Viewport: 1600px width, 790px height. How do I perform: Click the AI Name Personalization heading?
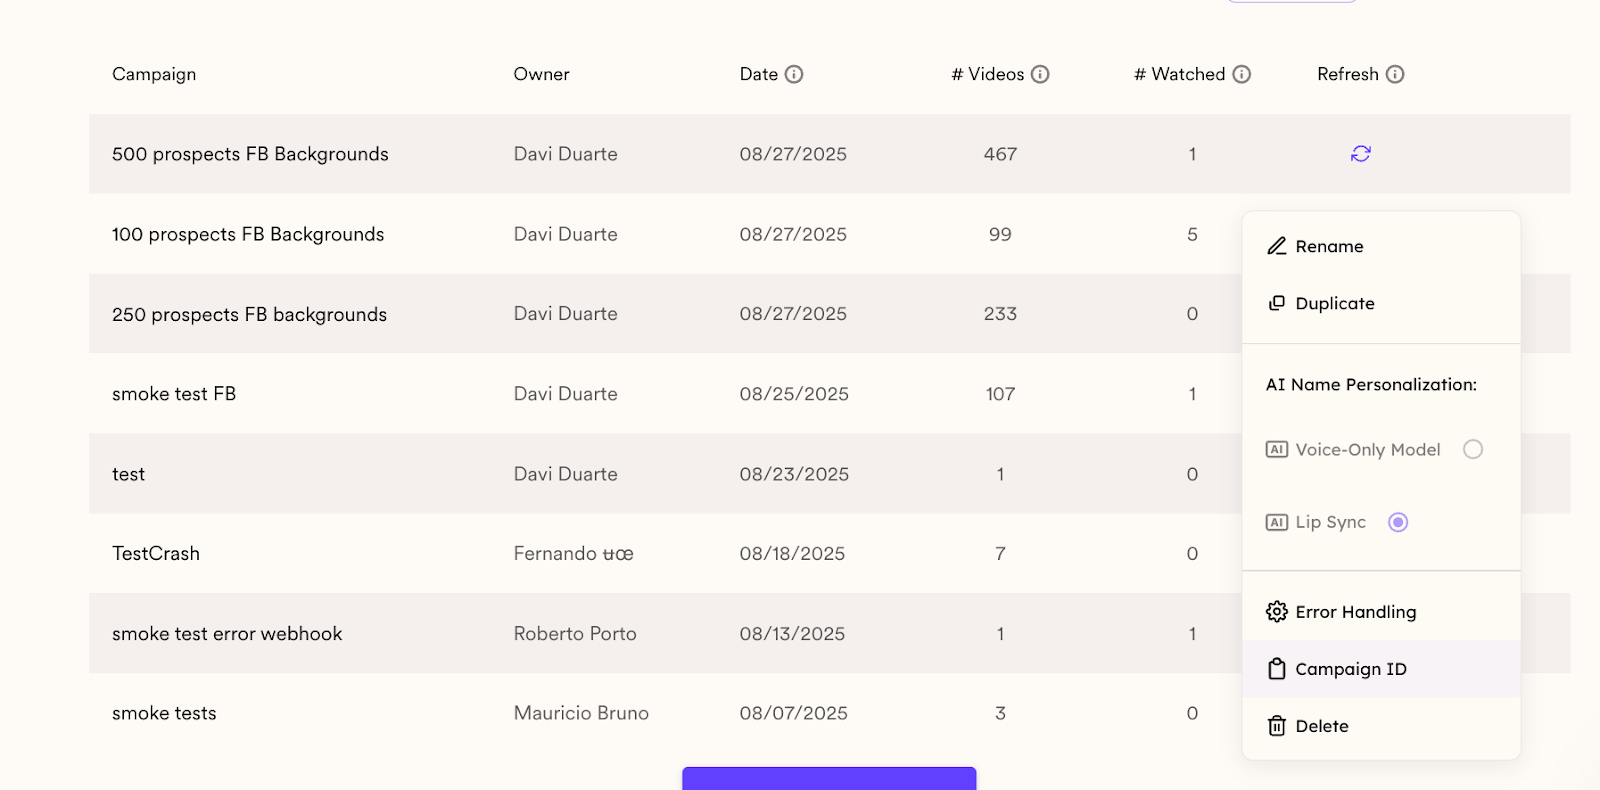pyautogui.click(x=1371, y=385)
